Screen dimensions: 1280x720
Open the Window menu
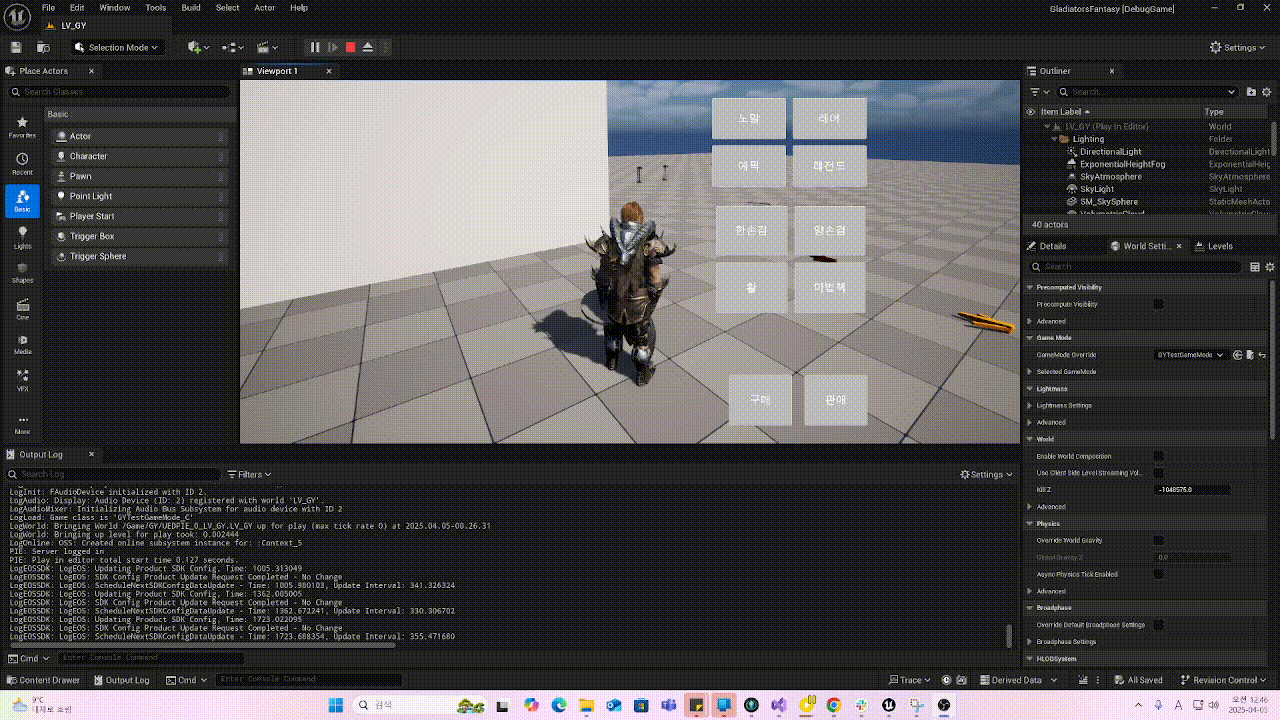coord(114,8)
